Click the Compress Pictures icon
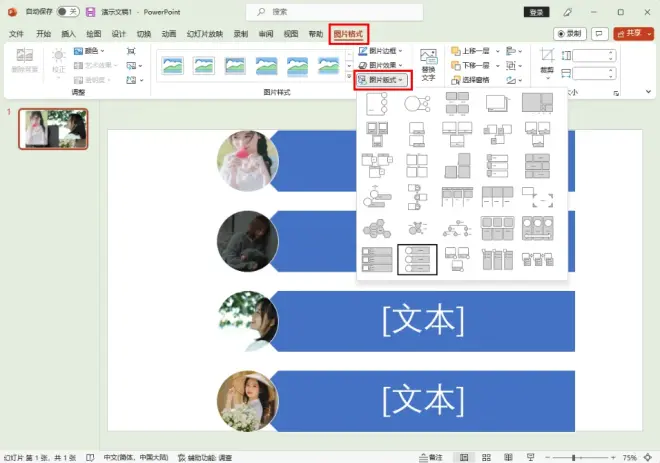 tap(131, 51)
